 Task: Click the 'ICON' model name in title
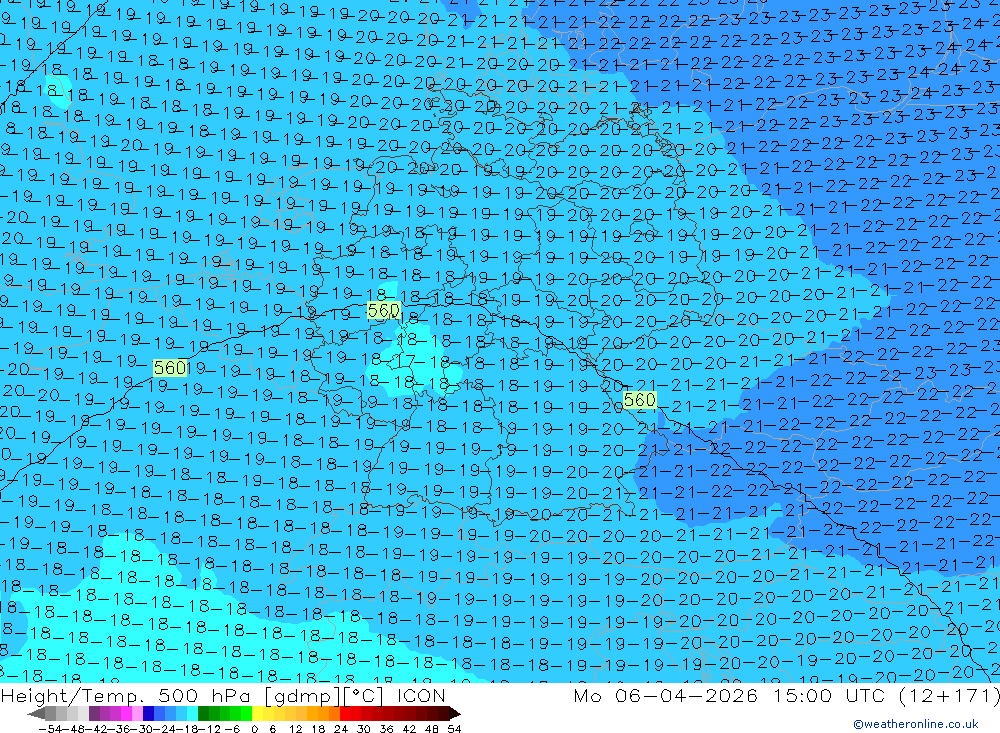[x=421, y=695]
